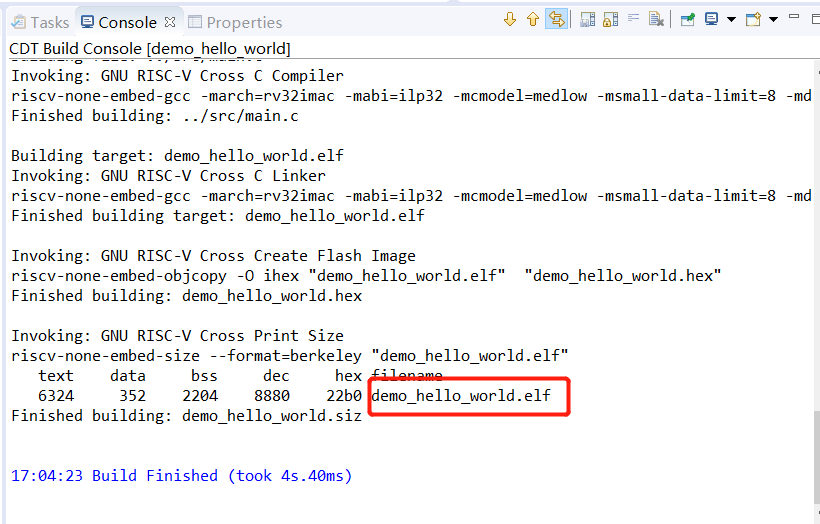Click the "data" column header in size output

point(128,376)
